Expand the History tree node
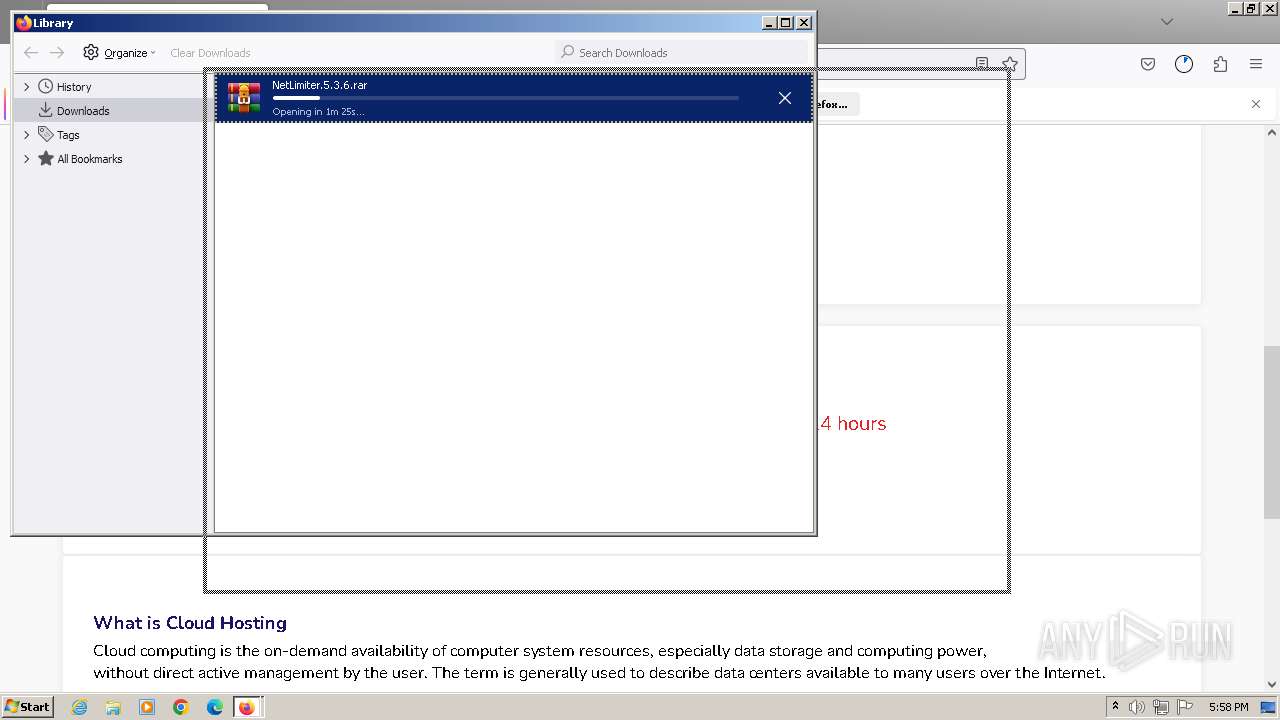1280x720 pixels. (27, 87)
